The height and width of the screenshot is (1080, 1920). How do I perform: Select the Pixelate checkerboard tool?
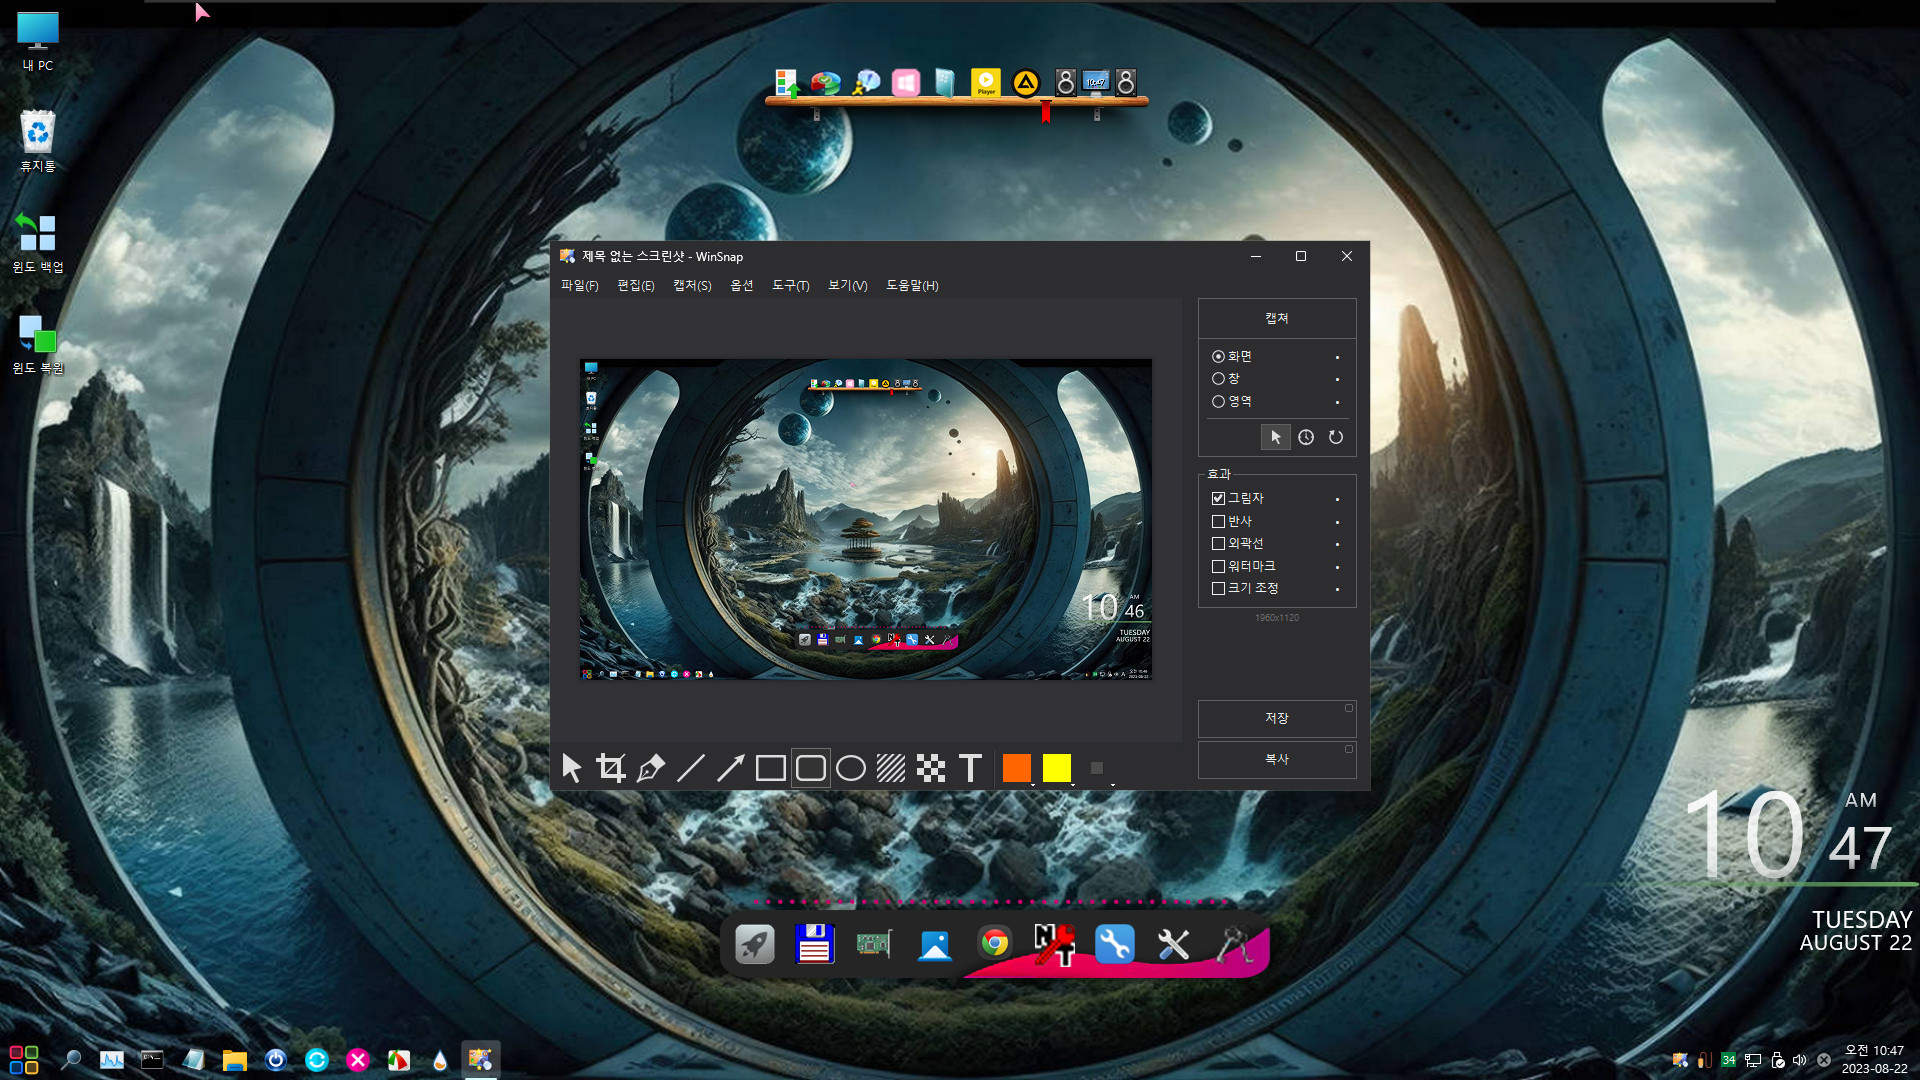coord(931,768)
